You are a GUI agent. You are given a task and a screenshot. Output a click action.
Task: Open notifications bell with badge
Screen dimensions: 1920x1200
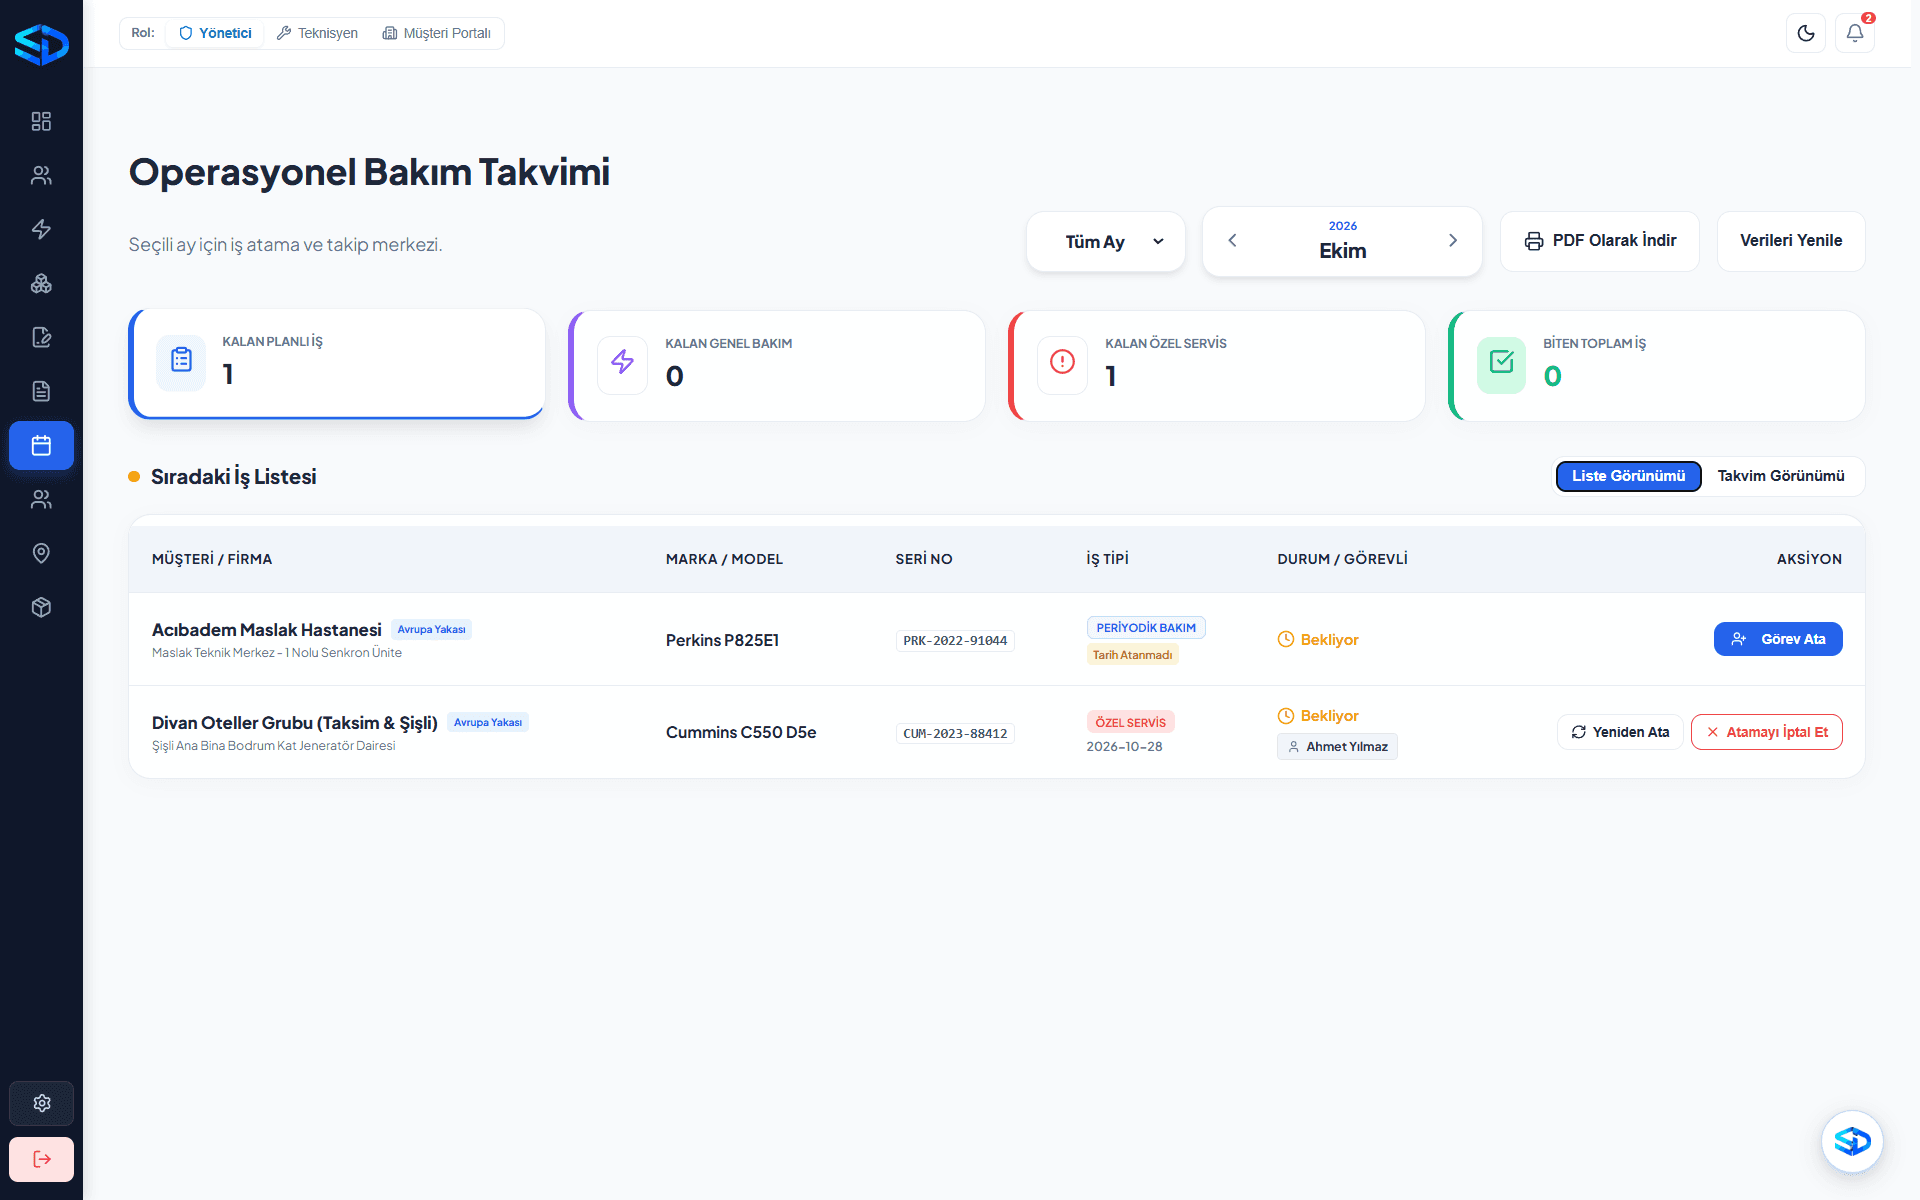point(1855,33)
